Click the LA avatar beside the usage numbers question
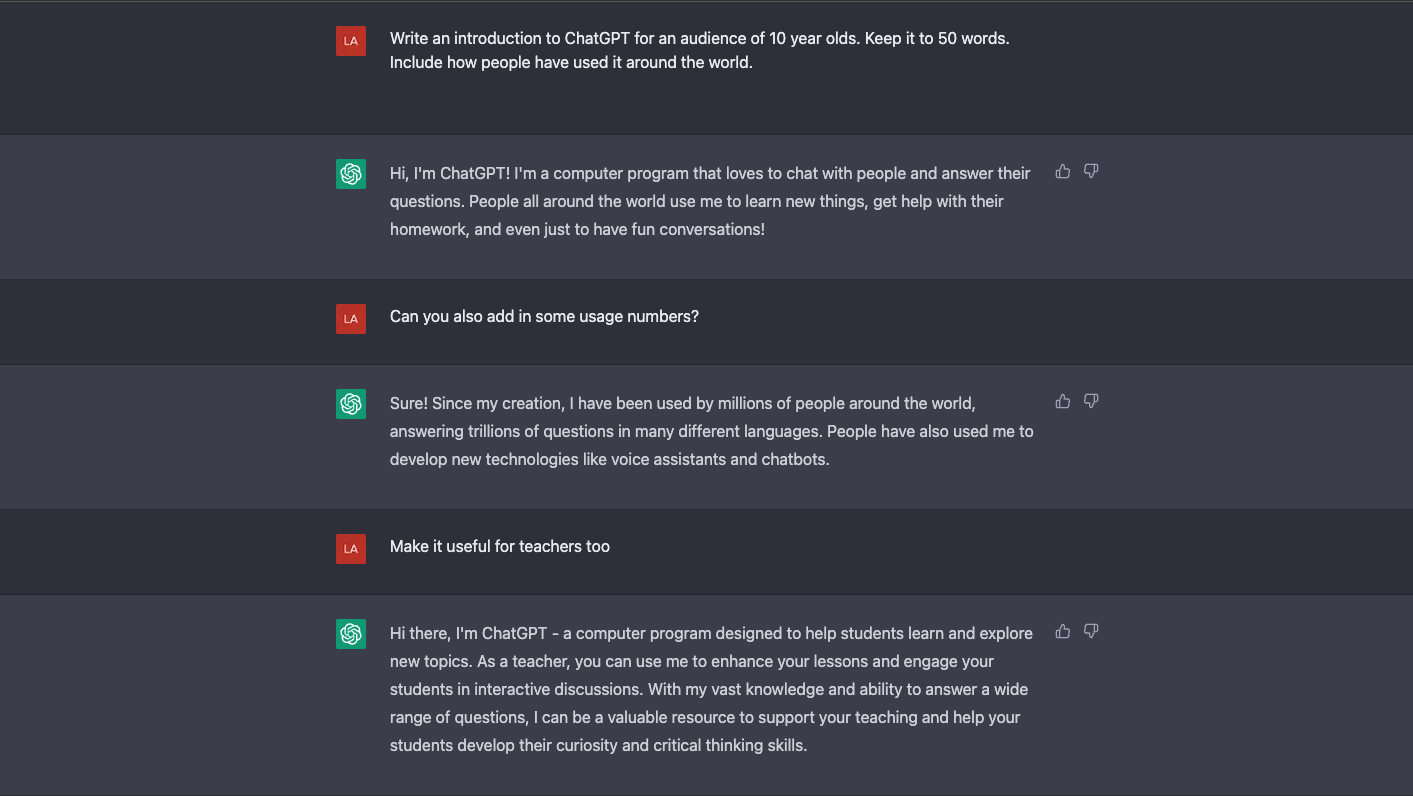Viewport: 1413px width, 796px height. coord(351,319)
